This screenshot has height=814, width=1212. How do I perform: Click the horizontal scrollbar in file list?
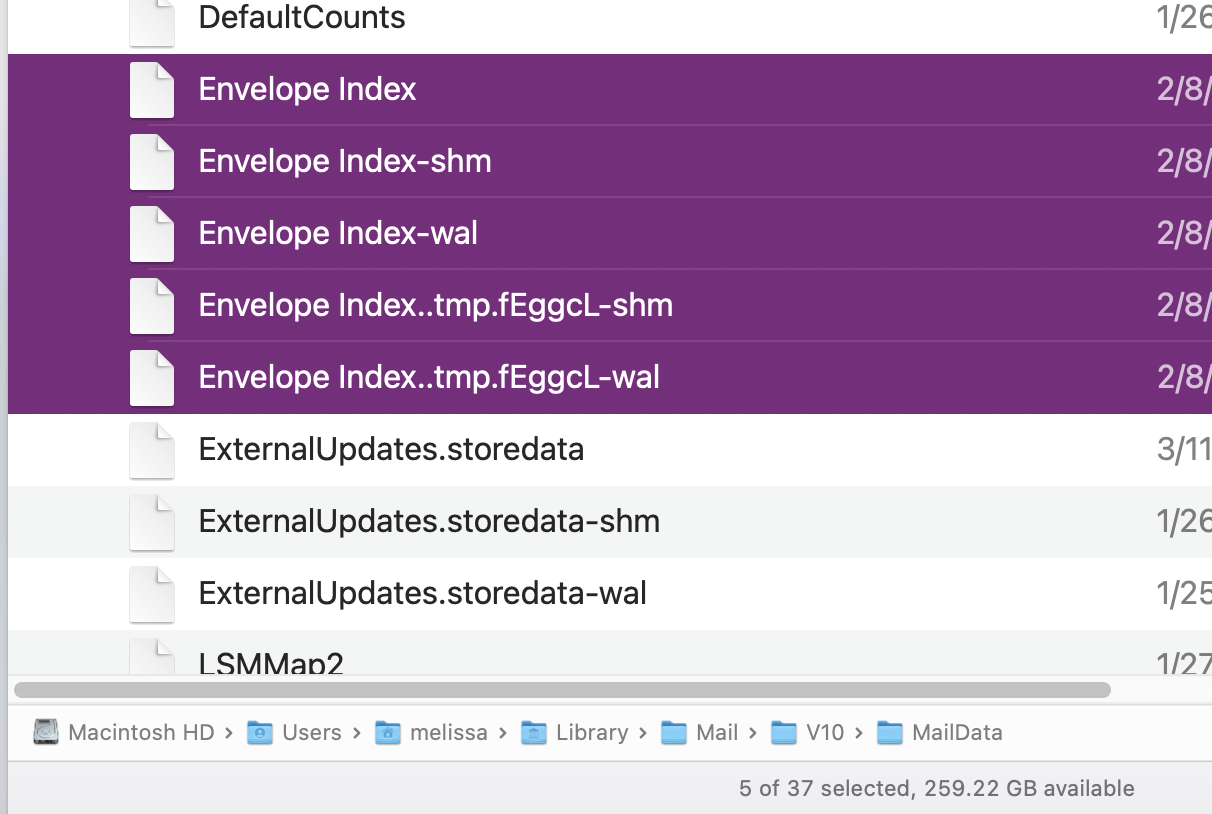(x=562, y=690)
